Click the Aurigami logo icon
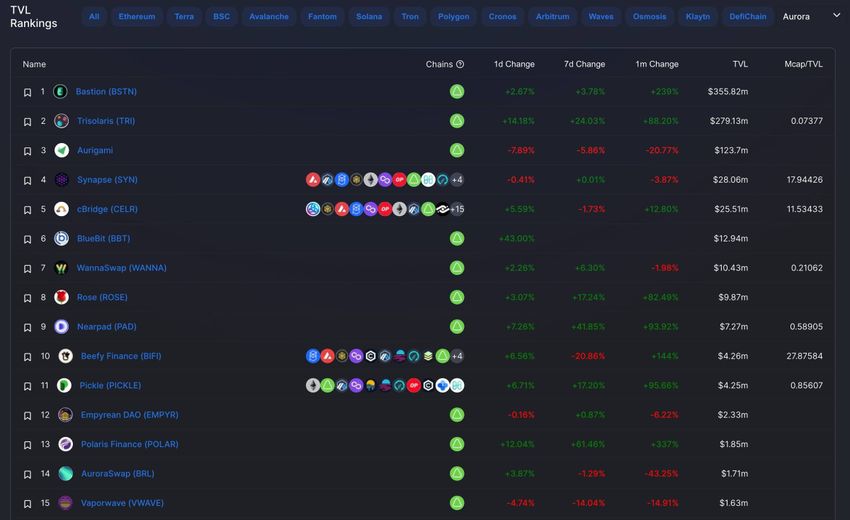The image size is (850, 520). coord(61,150)
